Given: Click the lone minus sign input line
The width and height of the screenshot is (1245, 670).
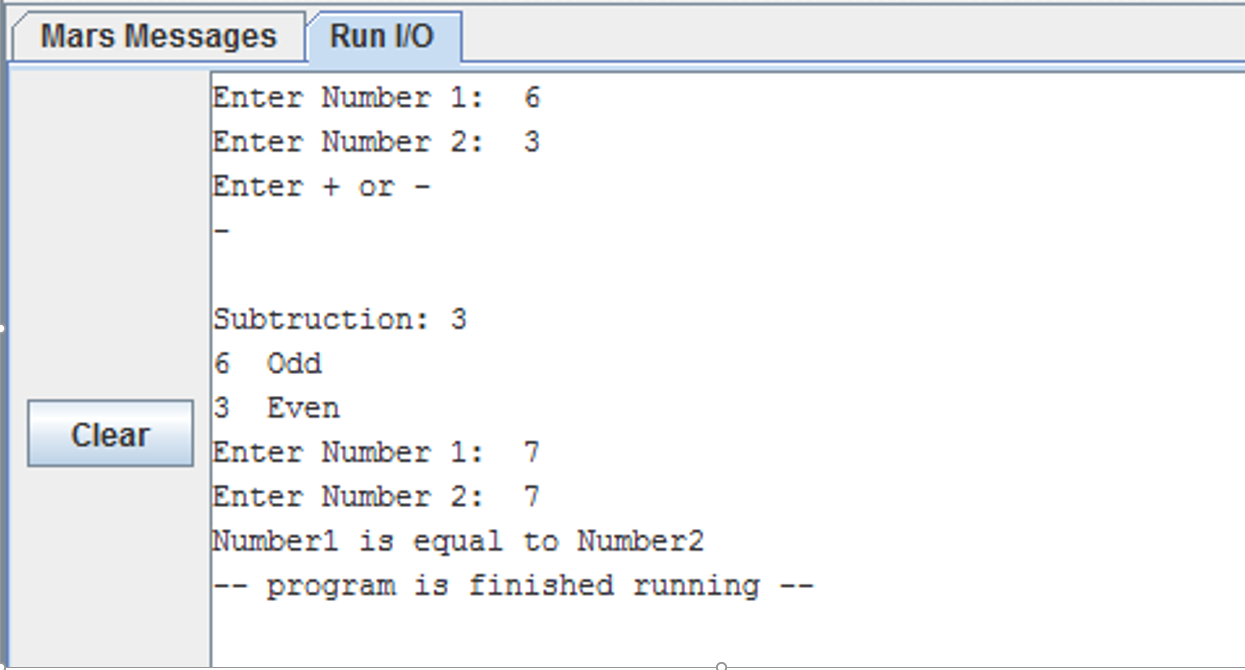Looking at the screenshot, I should (222, 231).
